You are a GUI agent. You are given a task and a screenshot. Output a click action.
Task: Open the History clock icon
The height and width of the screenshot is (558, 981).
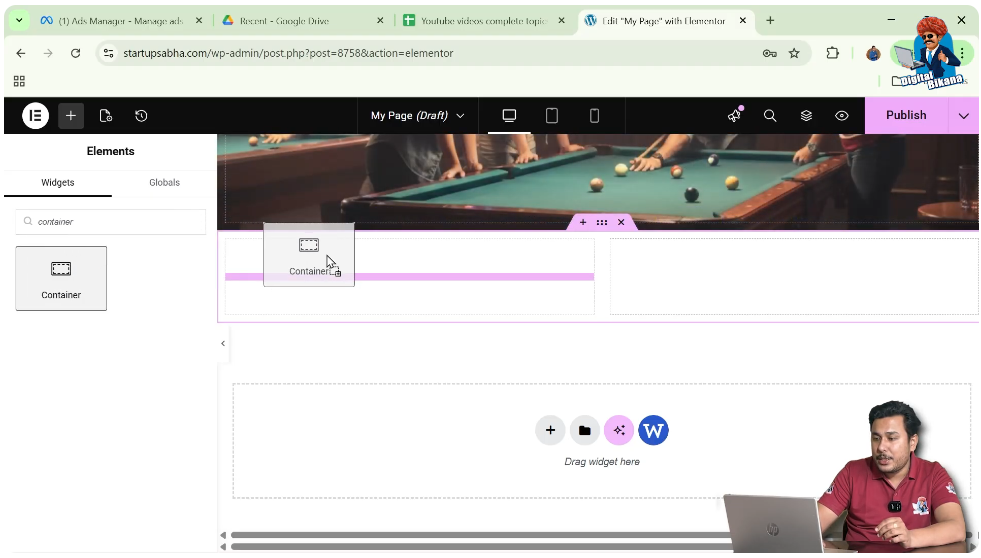(141, 116)
